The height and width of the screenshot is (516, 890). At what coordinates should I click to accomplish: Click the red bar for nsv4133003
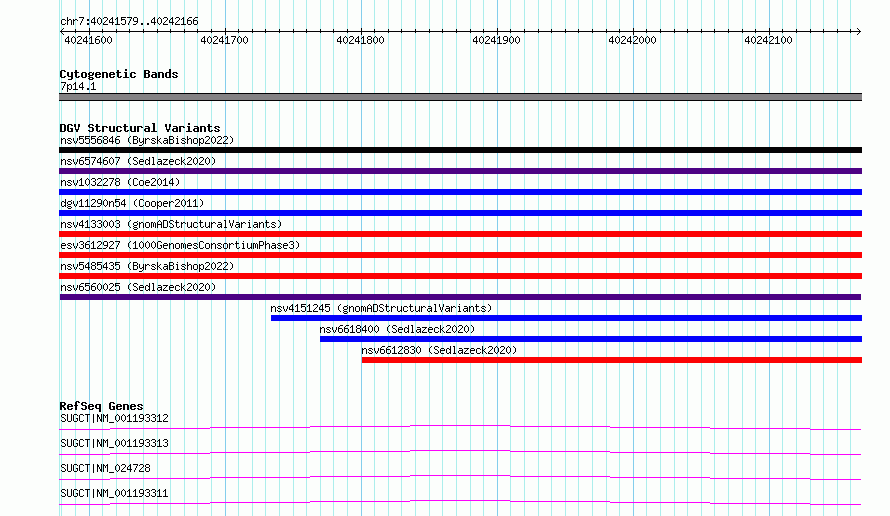click(x=460, y=234)
